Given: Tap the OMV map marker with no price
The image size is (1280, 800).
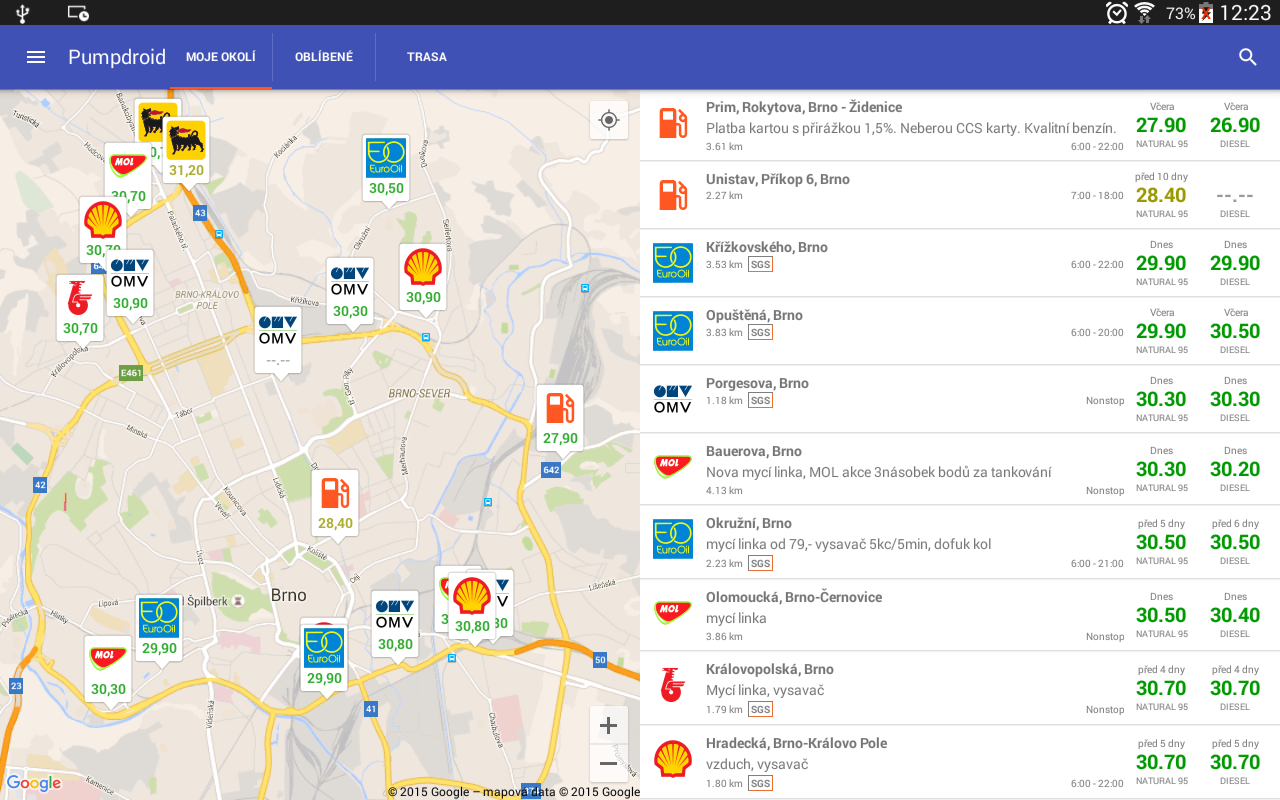Looking at the screenshot, I should 277,341.
